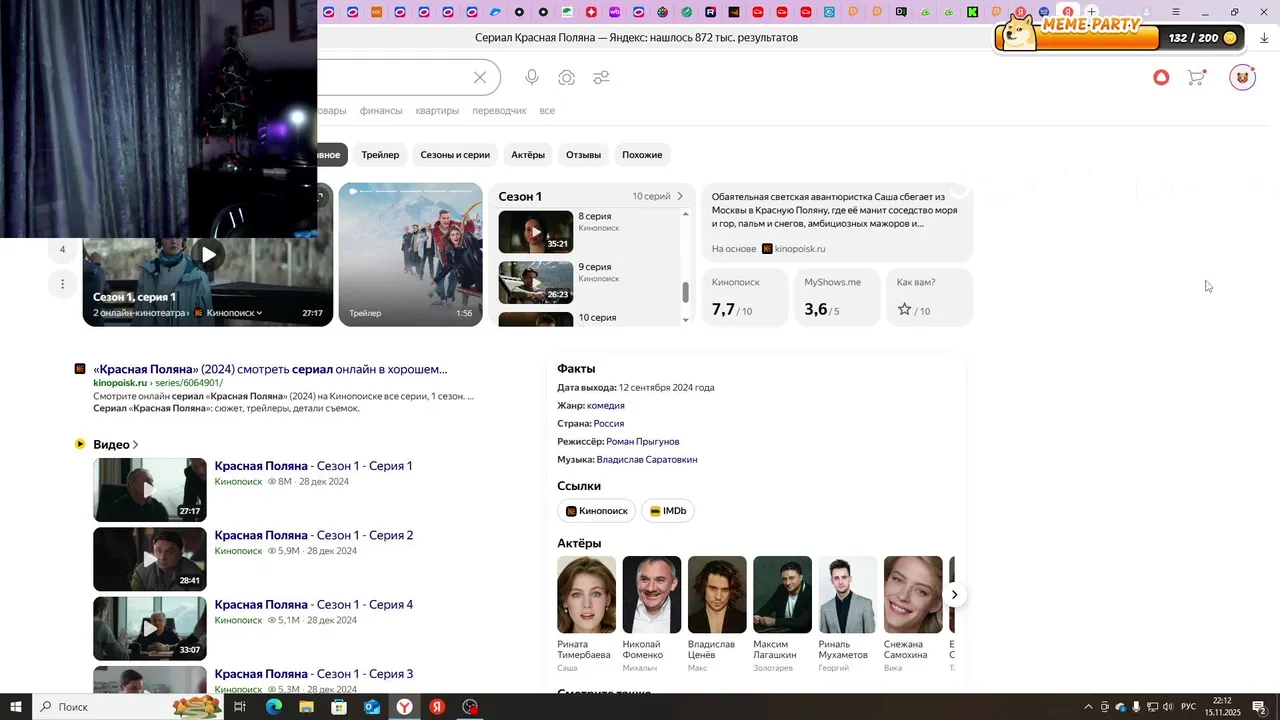
Task: Open the kinopoisk.ru source link in description
Action: click(794, 249)
